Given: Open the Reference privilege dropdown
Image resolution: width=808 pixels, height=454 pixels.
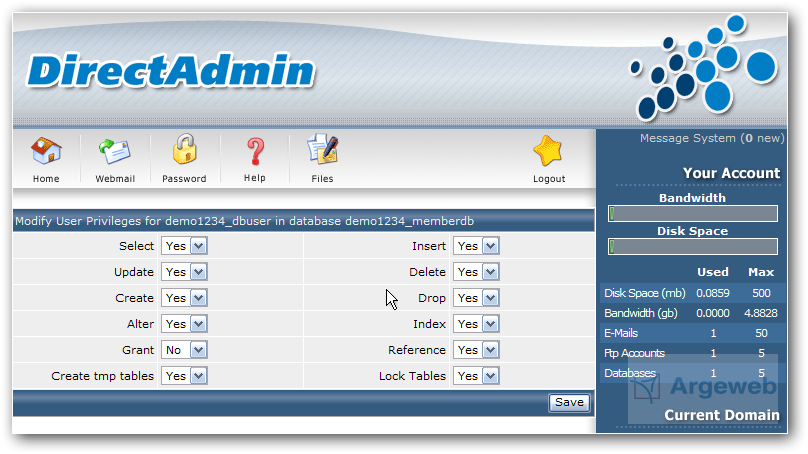Looking at the screenshot, I should (476, 350).
